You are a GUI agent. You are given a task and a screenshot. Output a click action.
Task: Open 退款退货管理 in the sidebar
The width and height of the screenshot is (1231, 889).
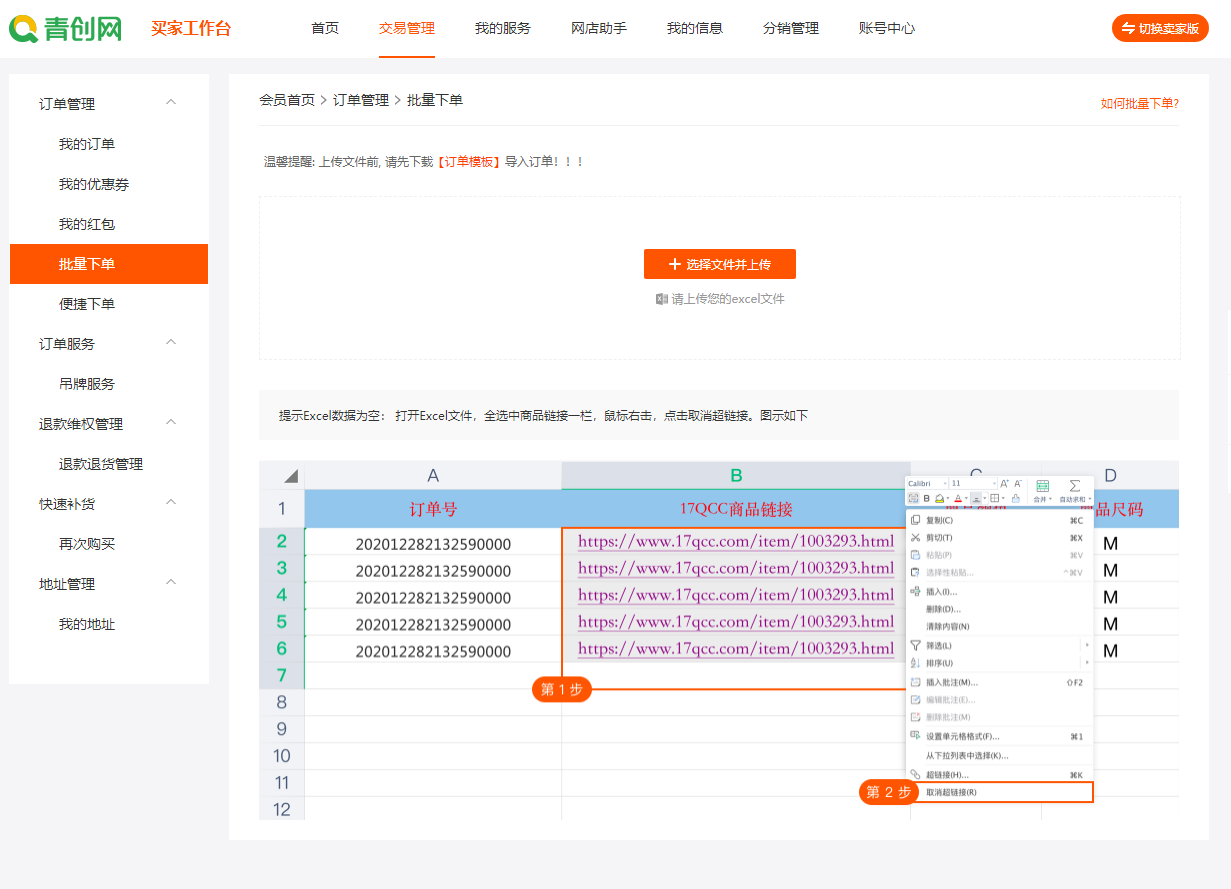click(x=101, y=464)
